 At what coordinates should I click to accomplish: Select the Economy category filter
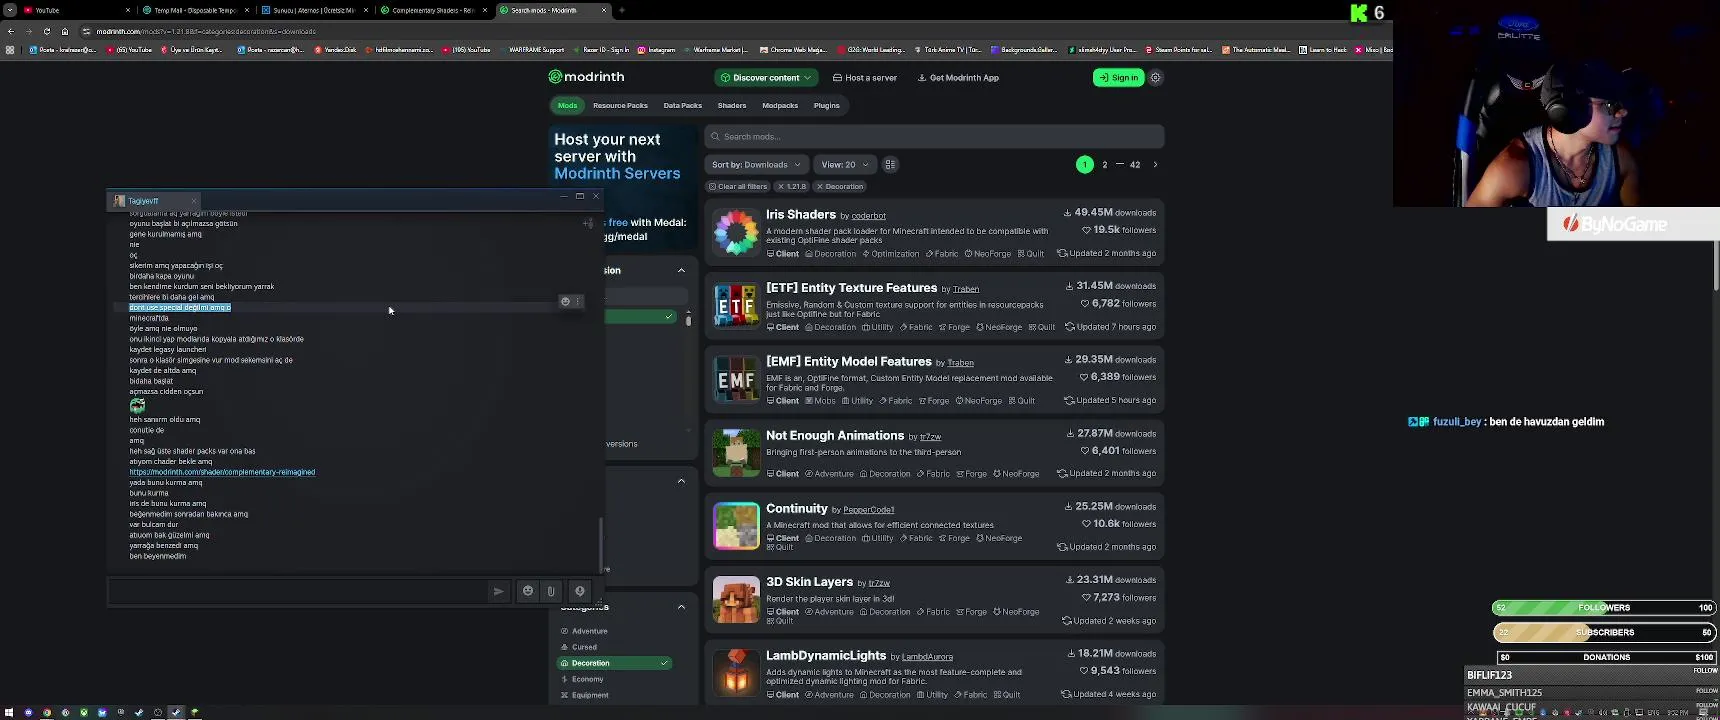tap(587, 679)
